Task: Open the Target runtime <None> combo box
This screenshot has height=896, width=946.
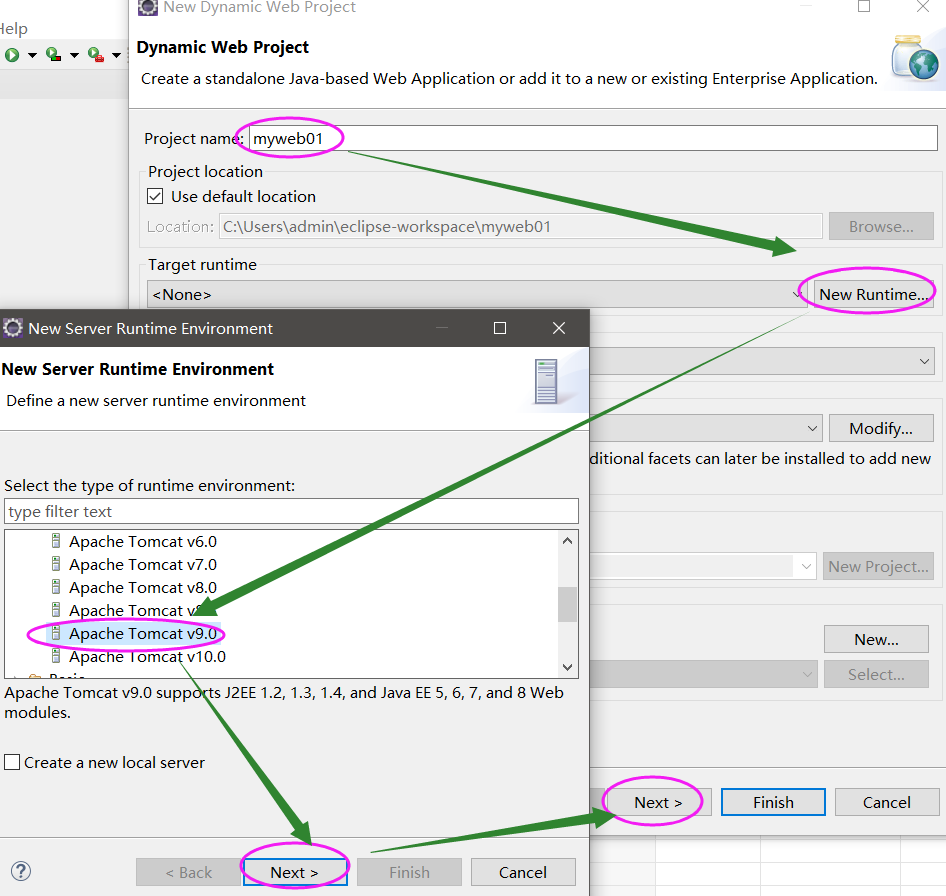Action: [477, 294]
